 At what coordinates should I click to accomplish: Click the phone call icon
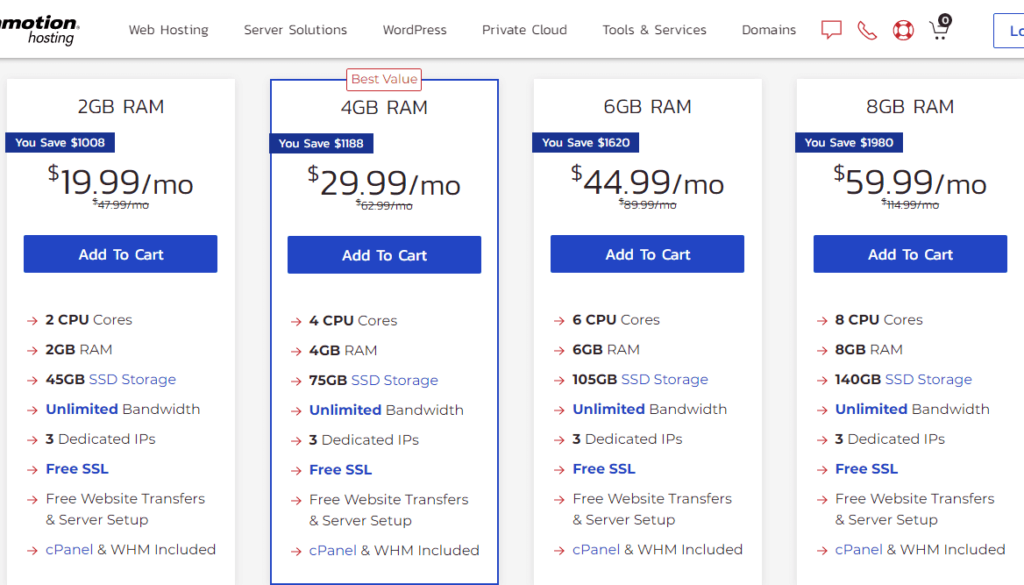click(x=867, y=30)
